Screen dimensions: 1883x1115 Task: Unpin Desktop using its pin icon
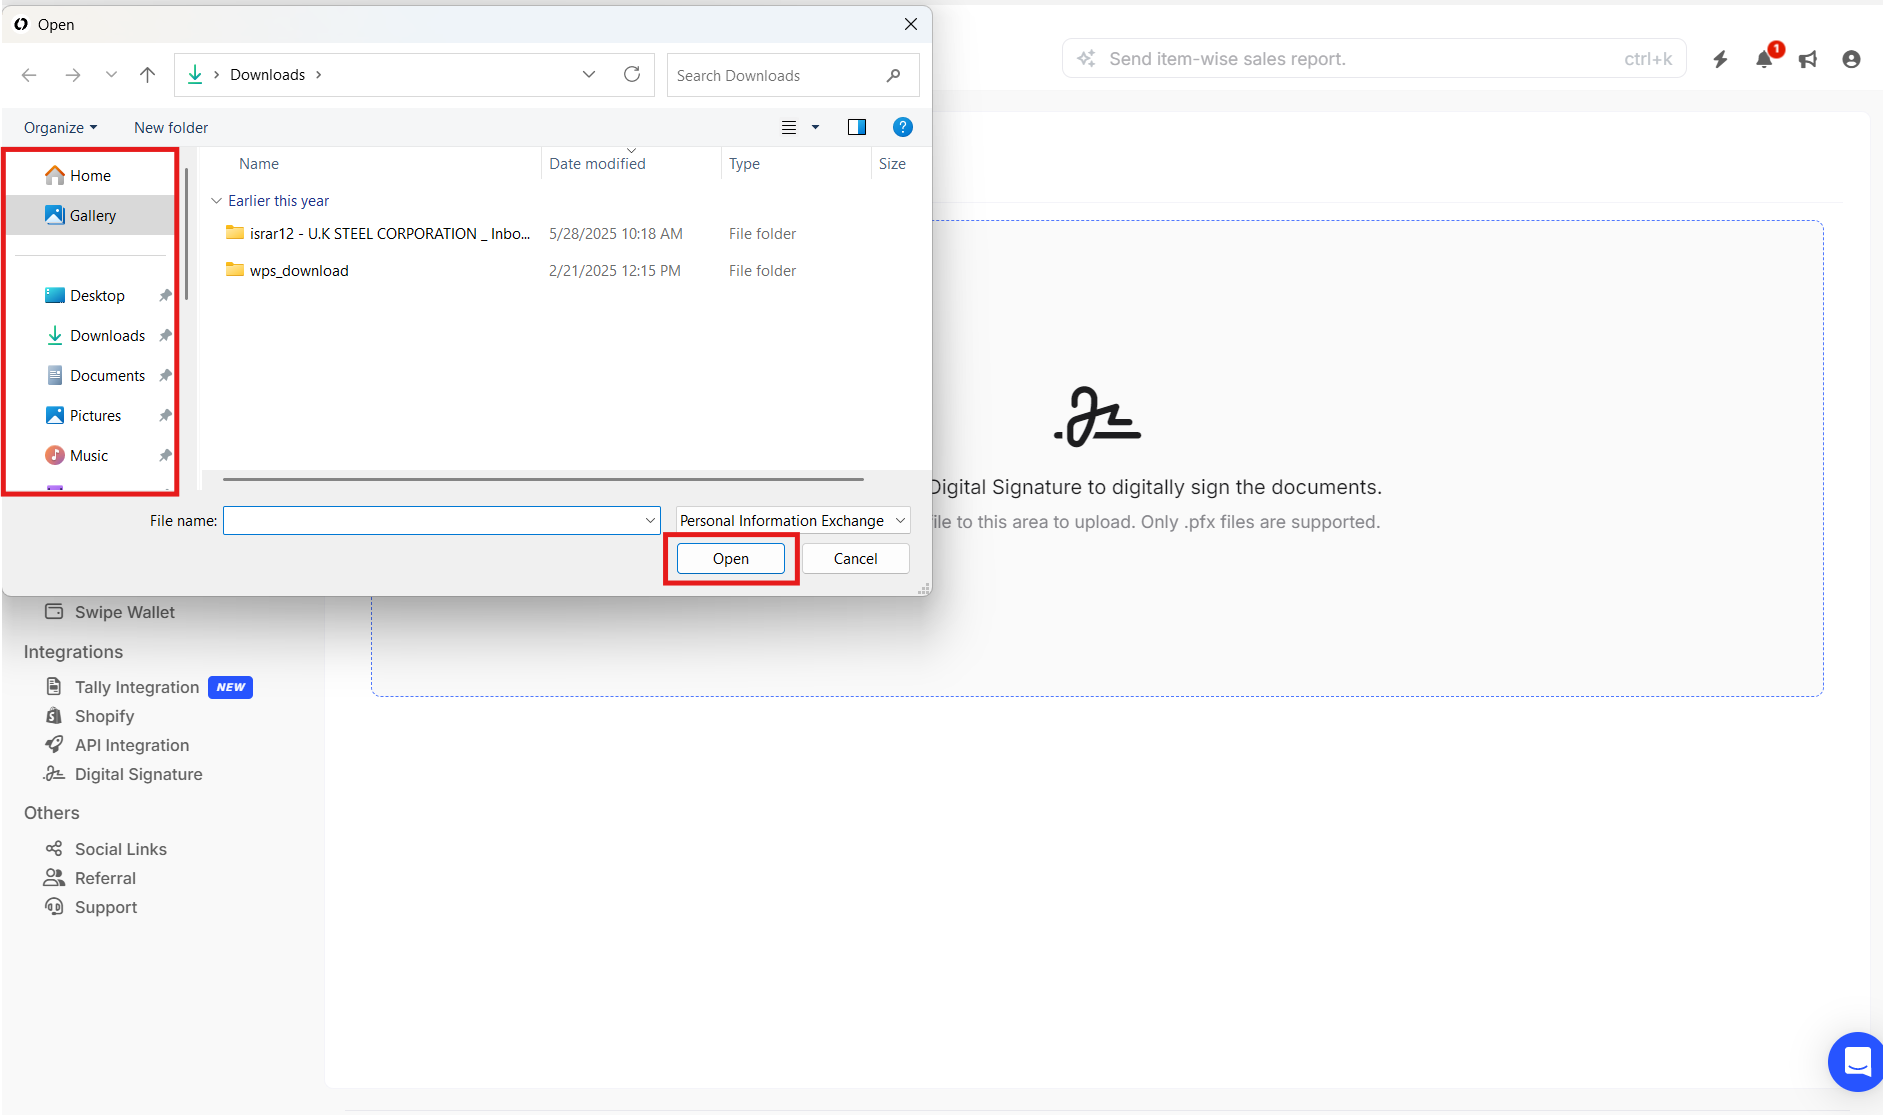click(x=165, y=296)
